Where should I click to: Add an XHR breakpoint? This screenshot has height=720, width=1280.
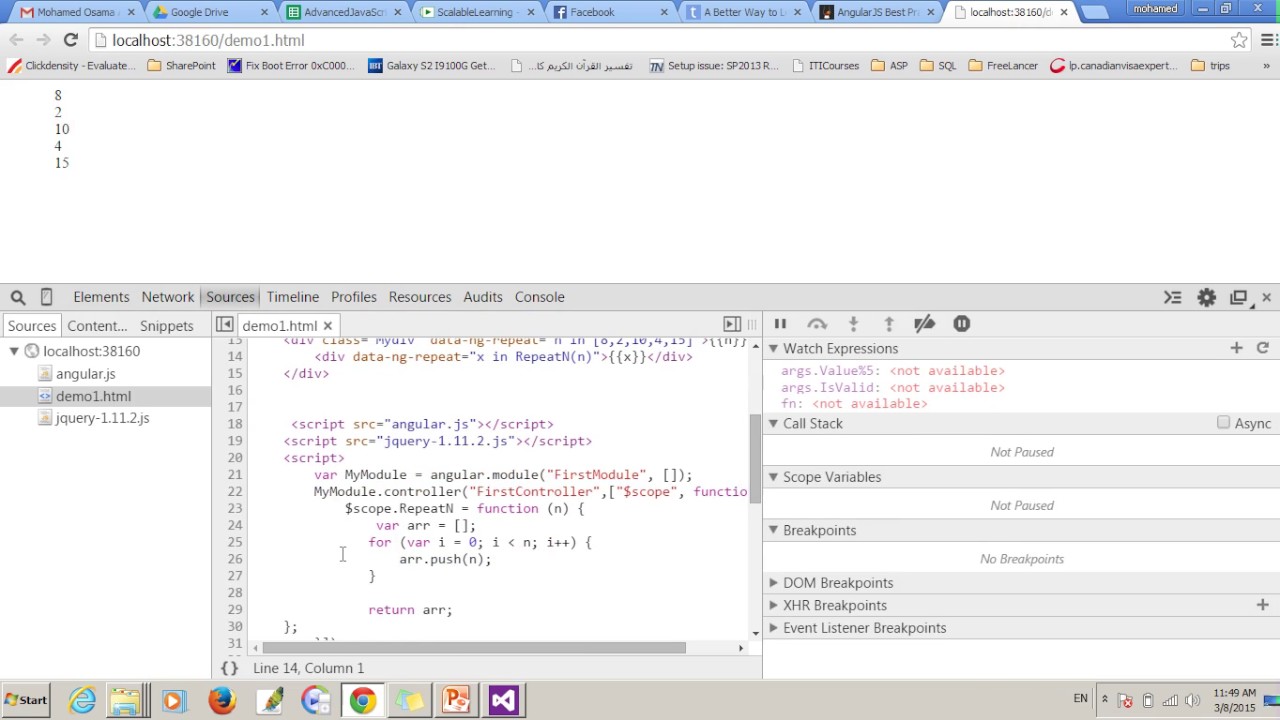tap(1263, 605)
